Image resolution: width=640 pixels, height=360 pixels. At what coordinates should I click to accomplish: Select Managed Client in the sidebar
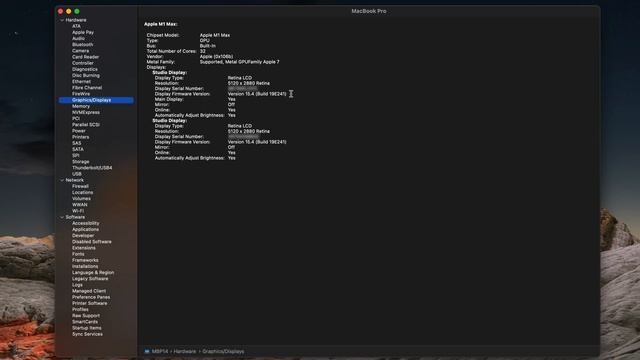click(x=89, y=291)
